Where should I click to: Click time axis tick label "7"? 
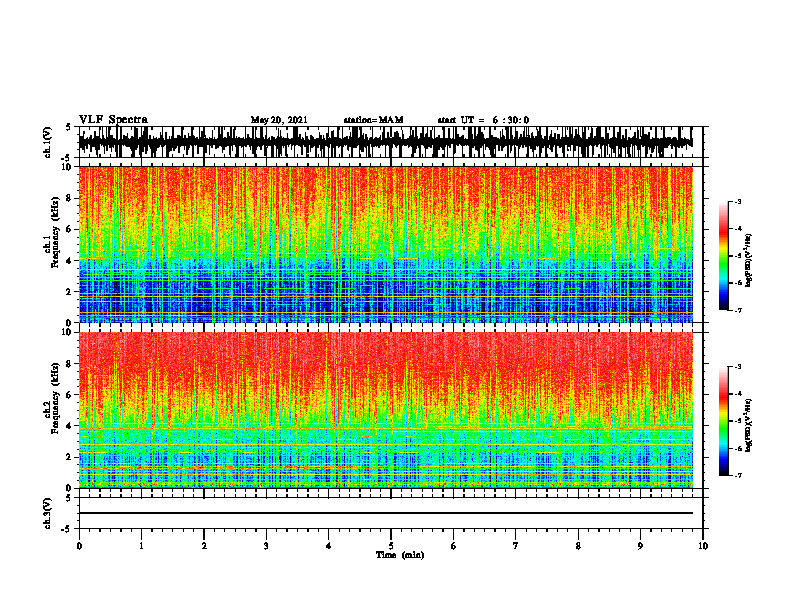tap(516, 546)
